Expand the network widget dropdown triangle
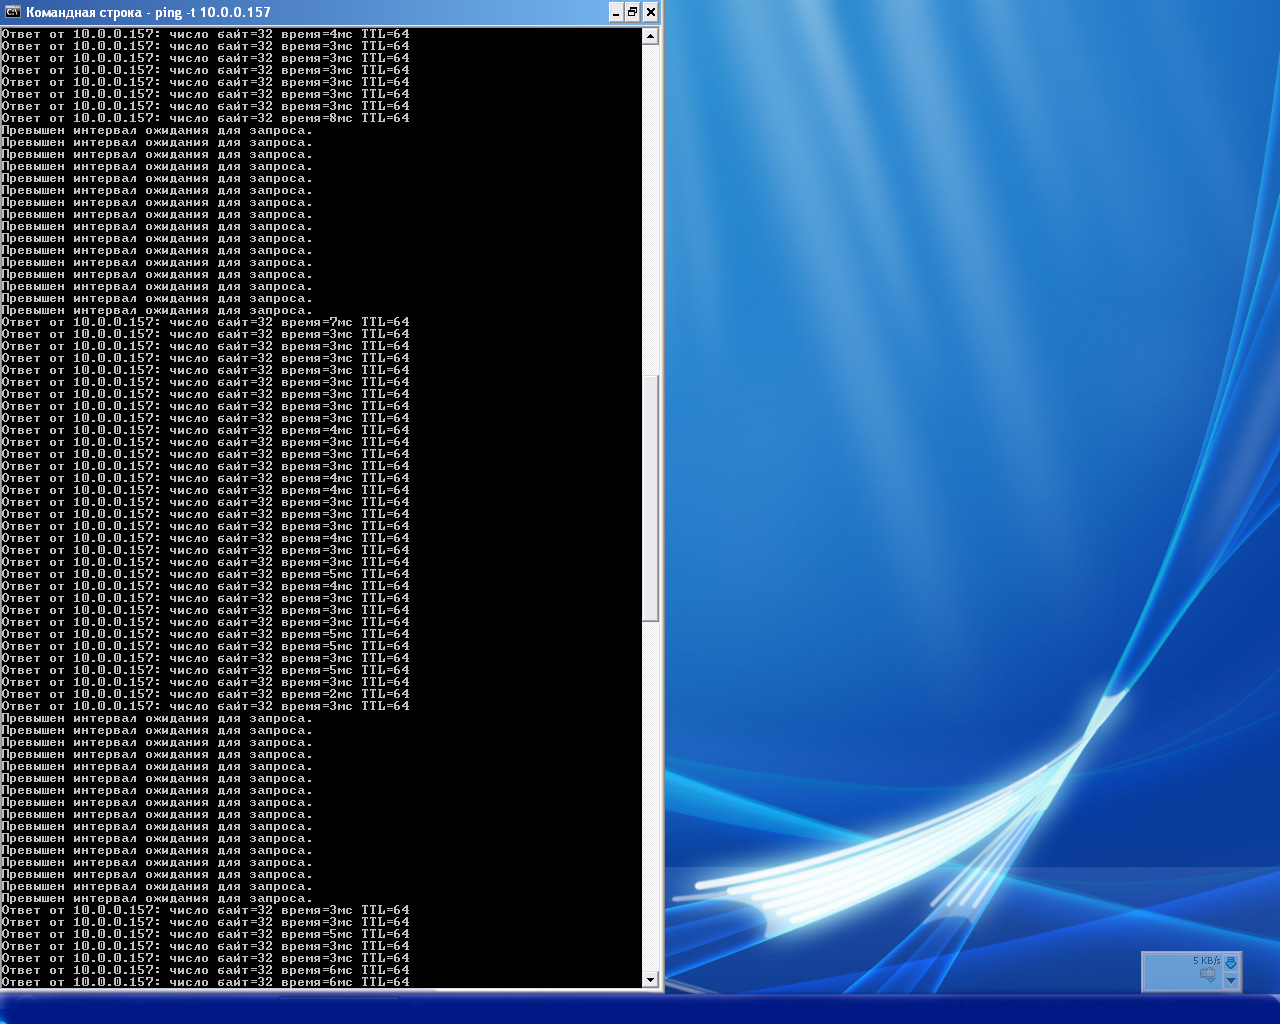Viewport: 1280px width, 1024px height. tap(1231, 981)
